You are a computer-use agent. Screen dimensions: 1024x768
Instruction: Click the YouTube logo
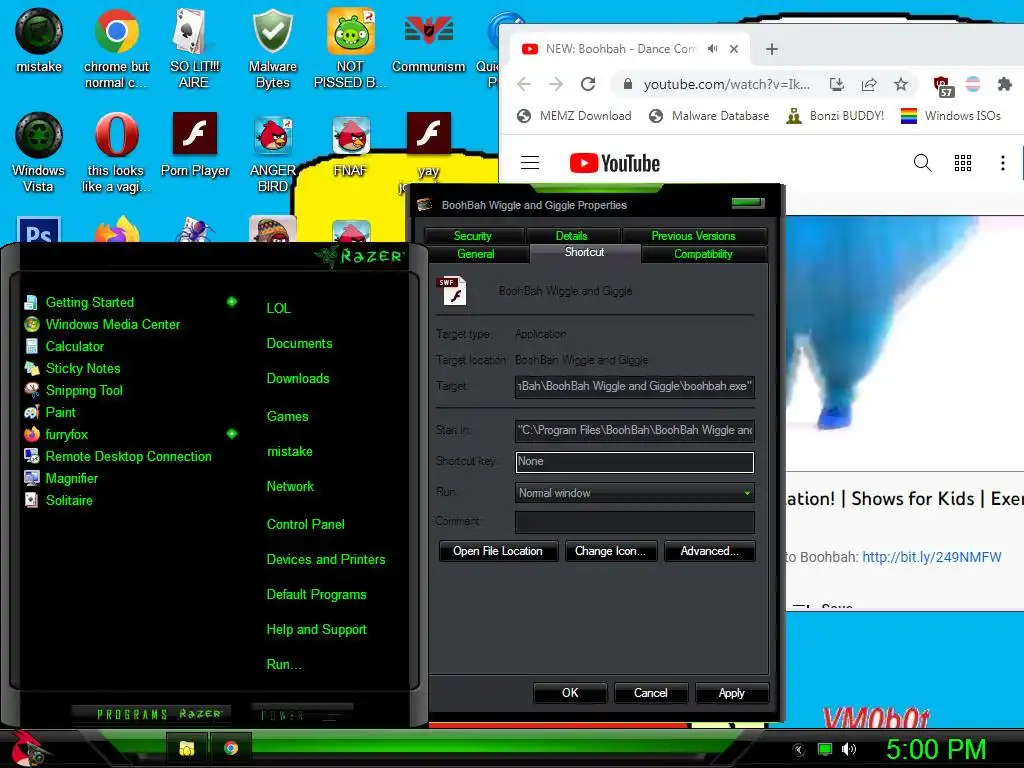(x=615, y=163)
